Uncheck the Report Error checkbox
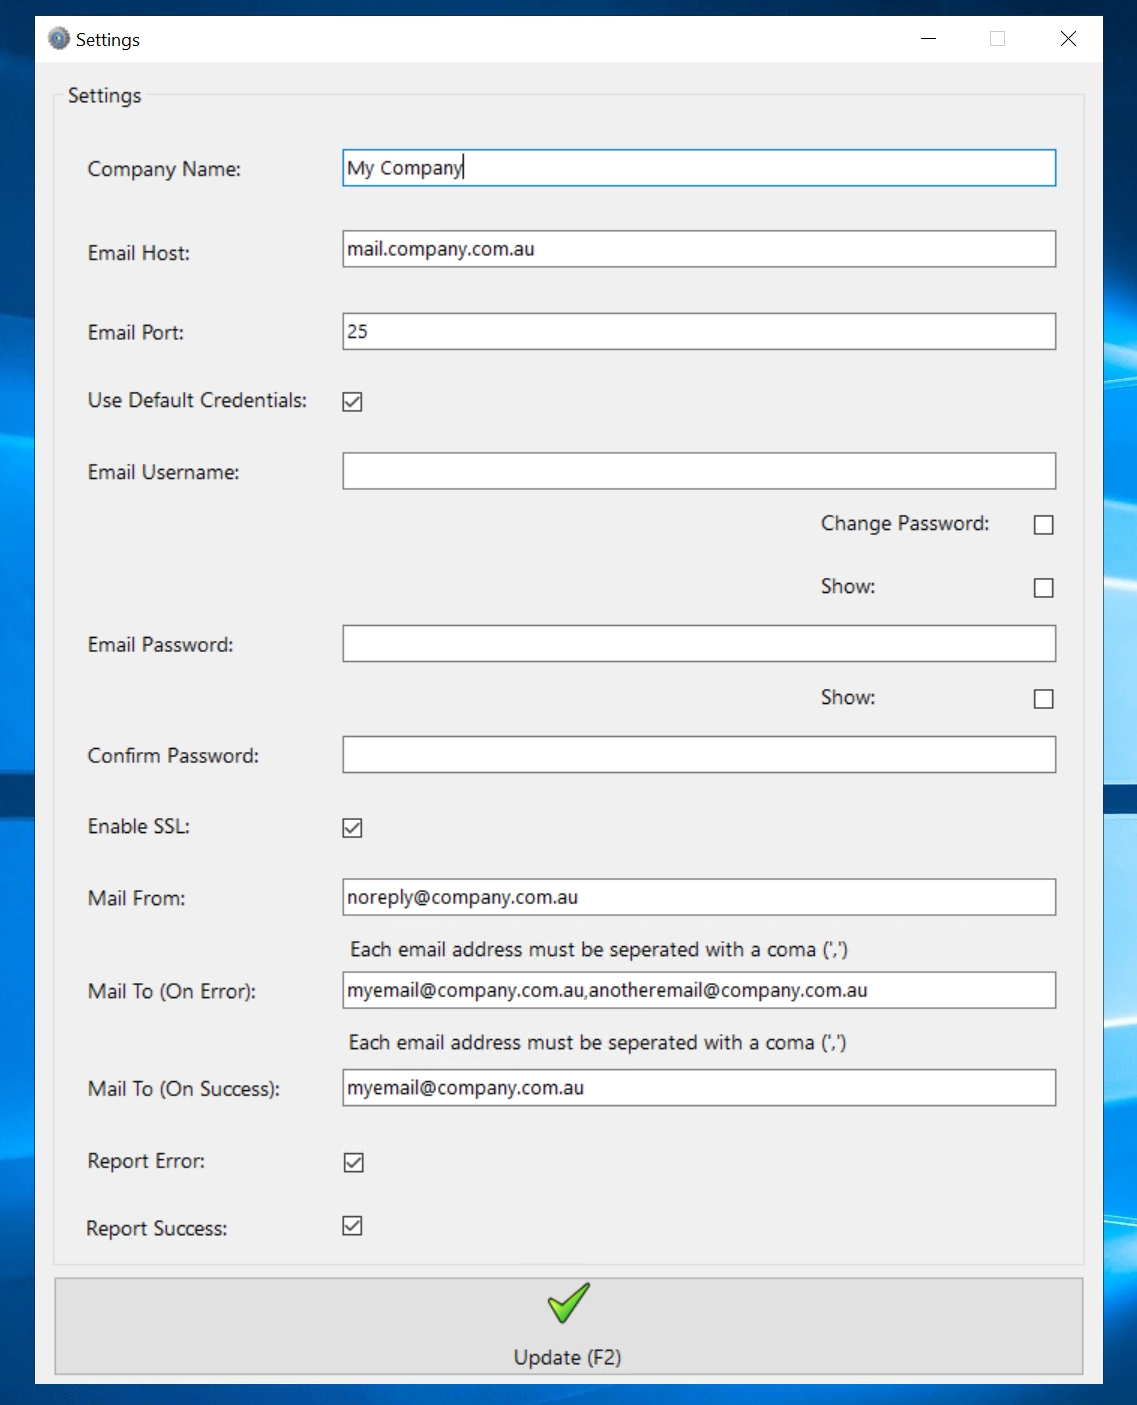Image resolution: width=1137 pixels, height=1405 pixels. pos(353,1162)
